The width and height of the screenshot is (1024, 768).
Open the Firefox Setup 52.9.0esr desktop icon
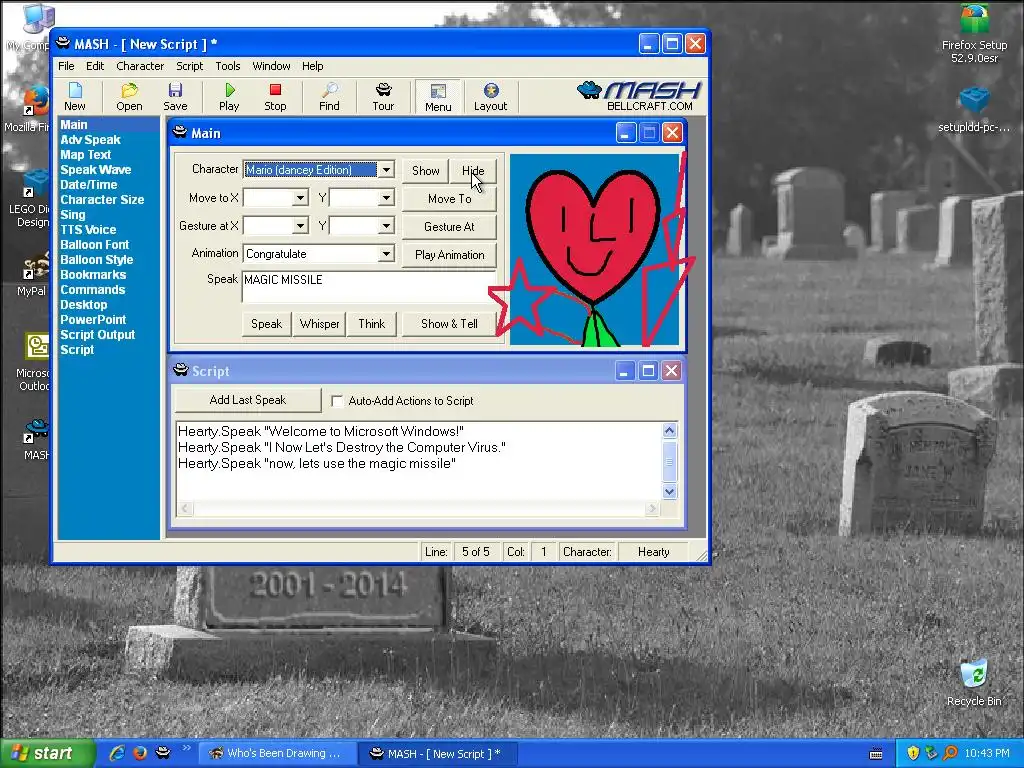pyautogui.click(x=974, y=34)
